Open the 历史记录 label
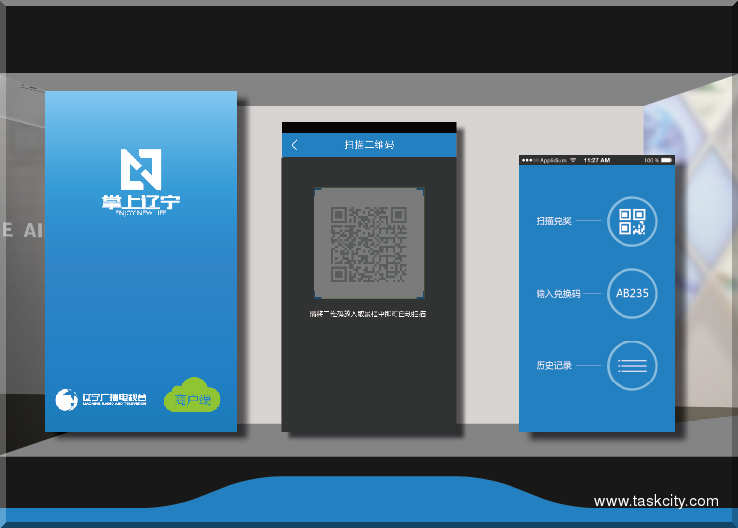 [x=554, y=366]
